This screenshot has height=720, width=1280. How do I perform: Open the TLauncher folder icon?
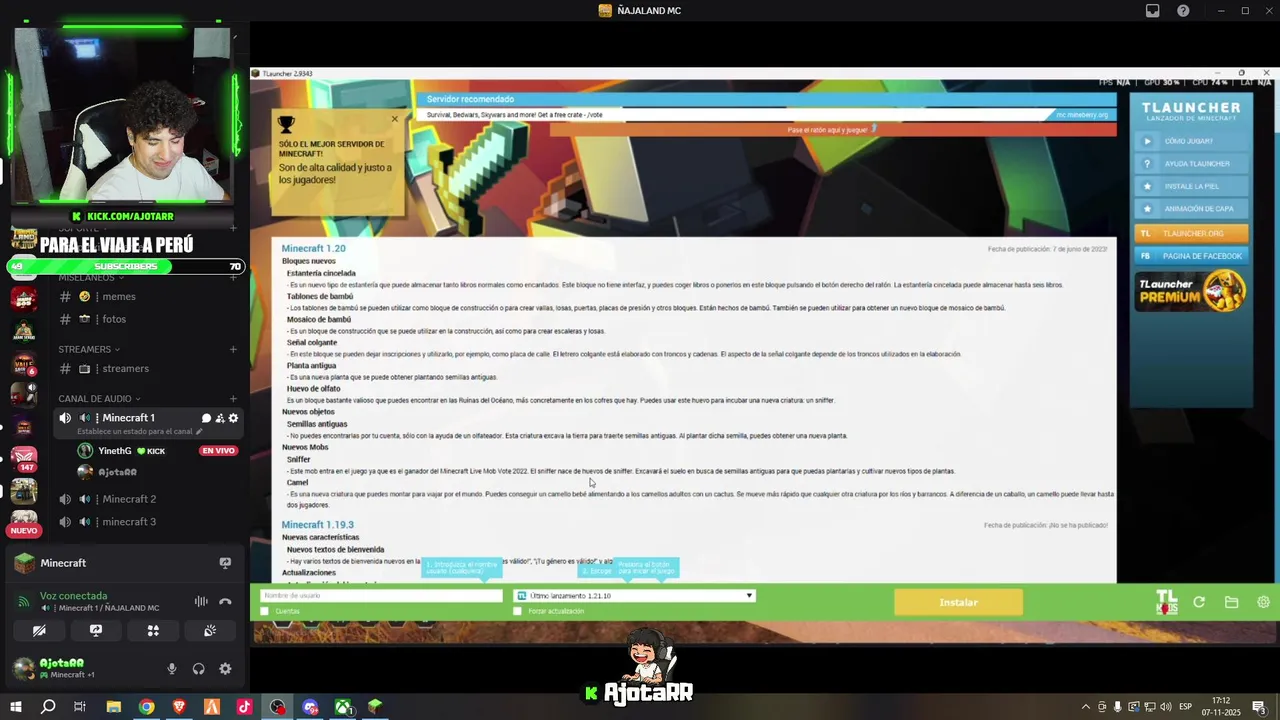(1231, 602)
